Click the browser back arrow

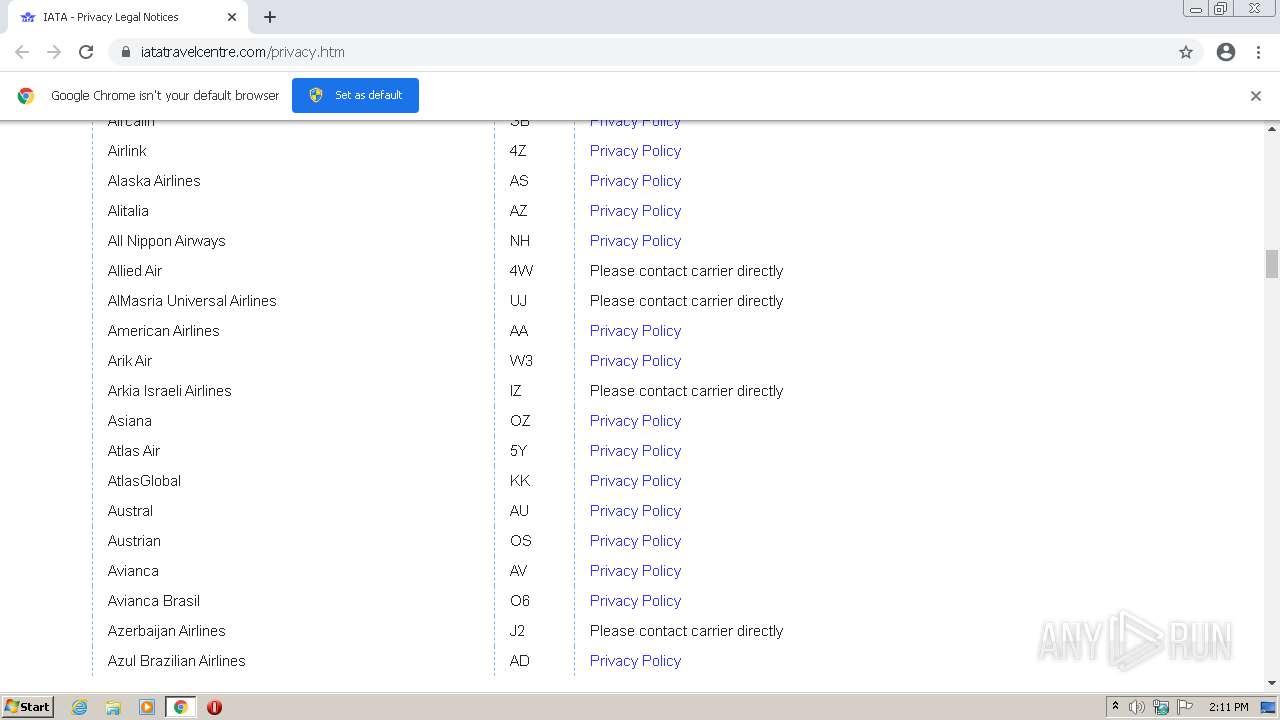[22, 52]
